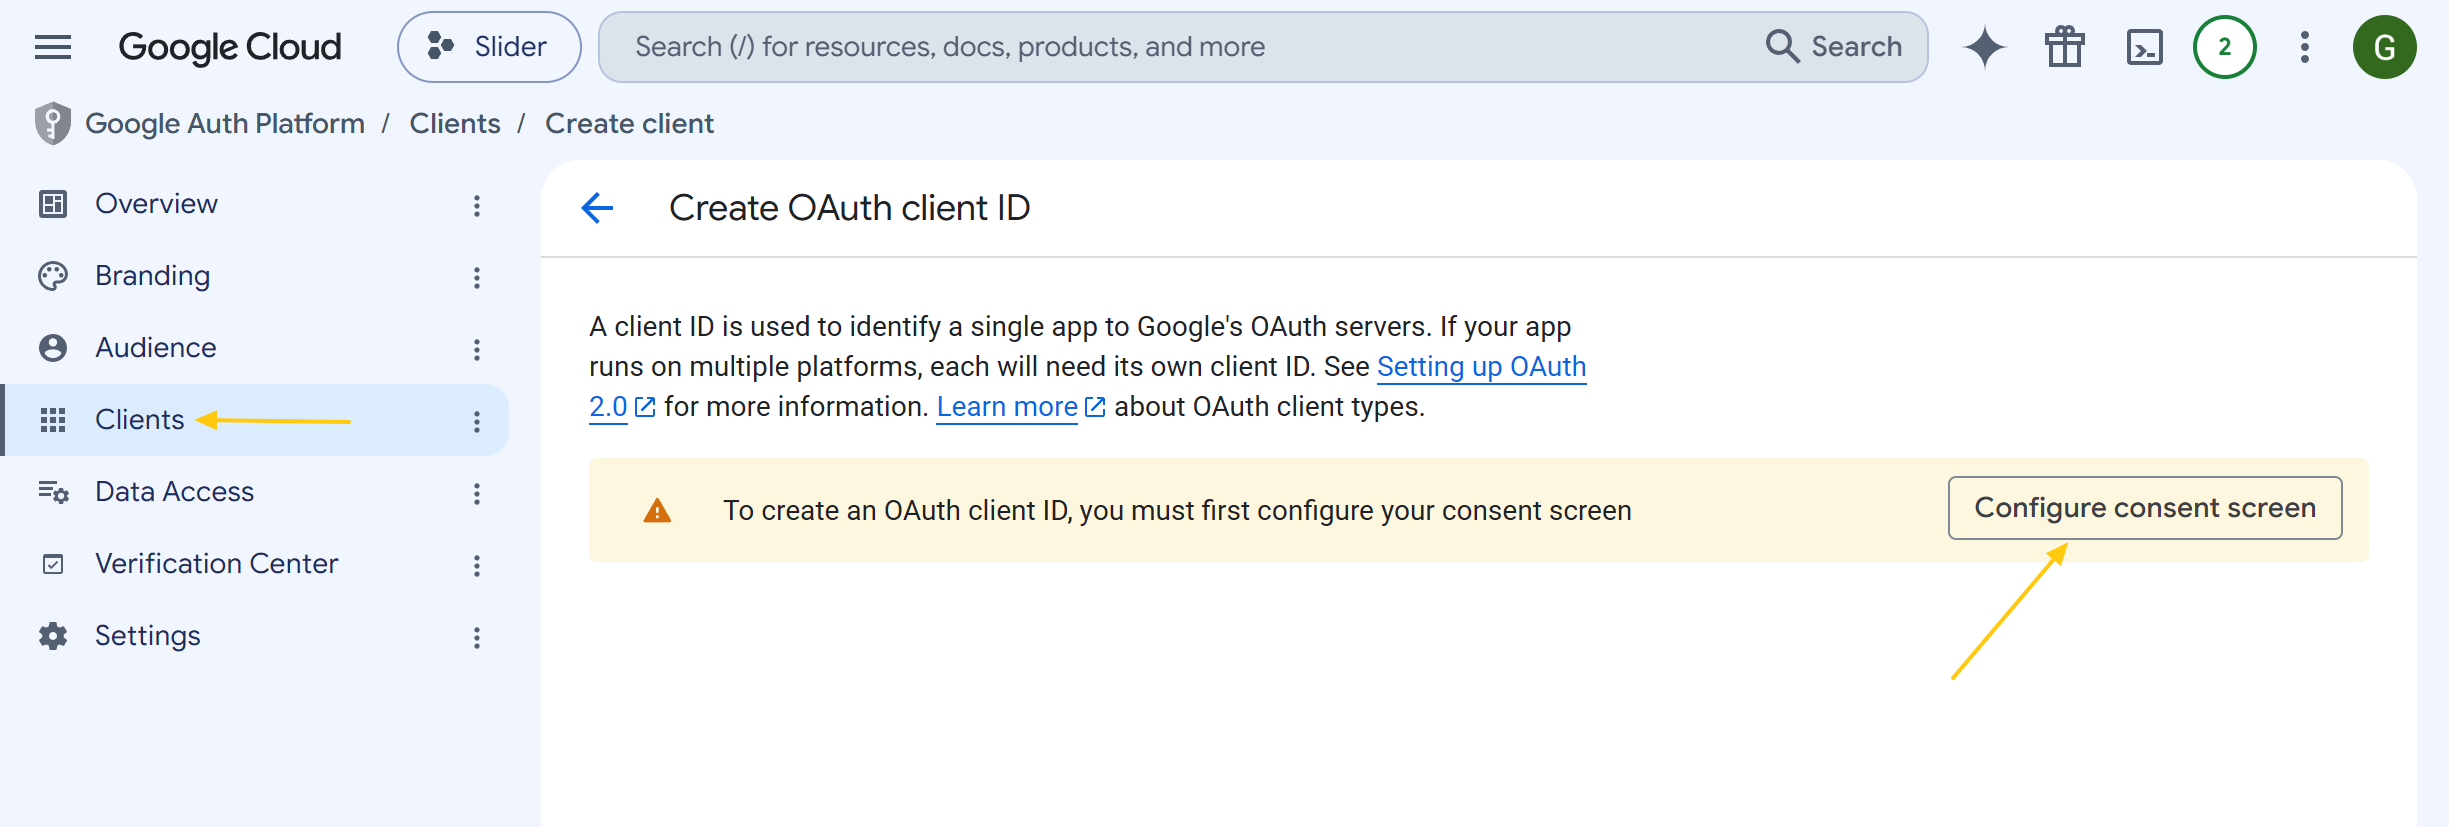The width and height of the screenshot is (2449, 827).
Task: Open the Data Access sidebar item
Action: [254, 492]
